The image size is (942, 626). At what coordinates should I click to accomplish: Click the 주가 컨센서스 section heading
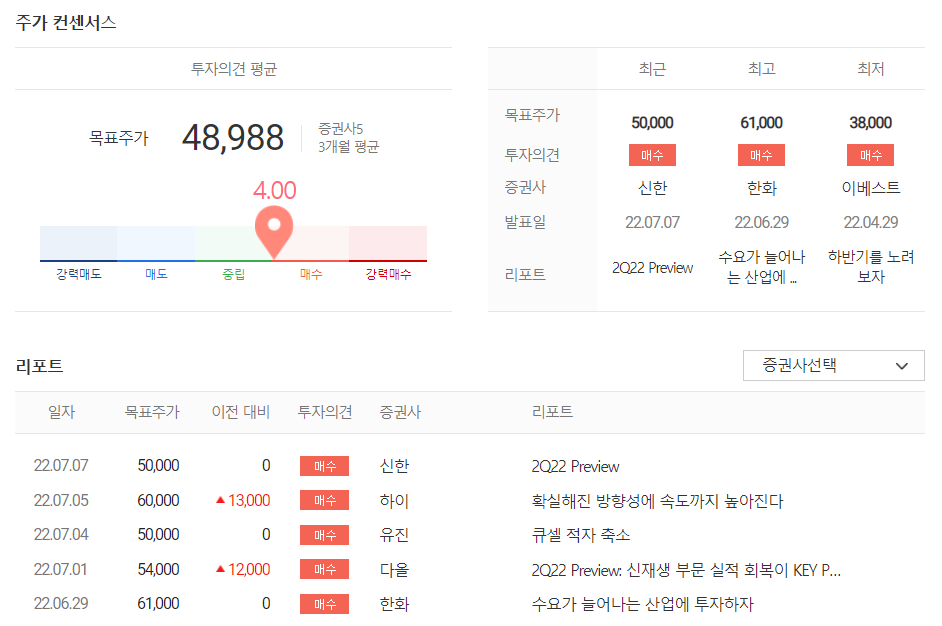click(65, 22)
